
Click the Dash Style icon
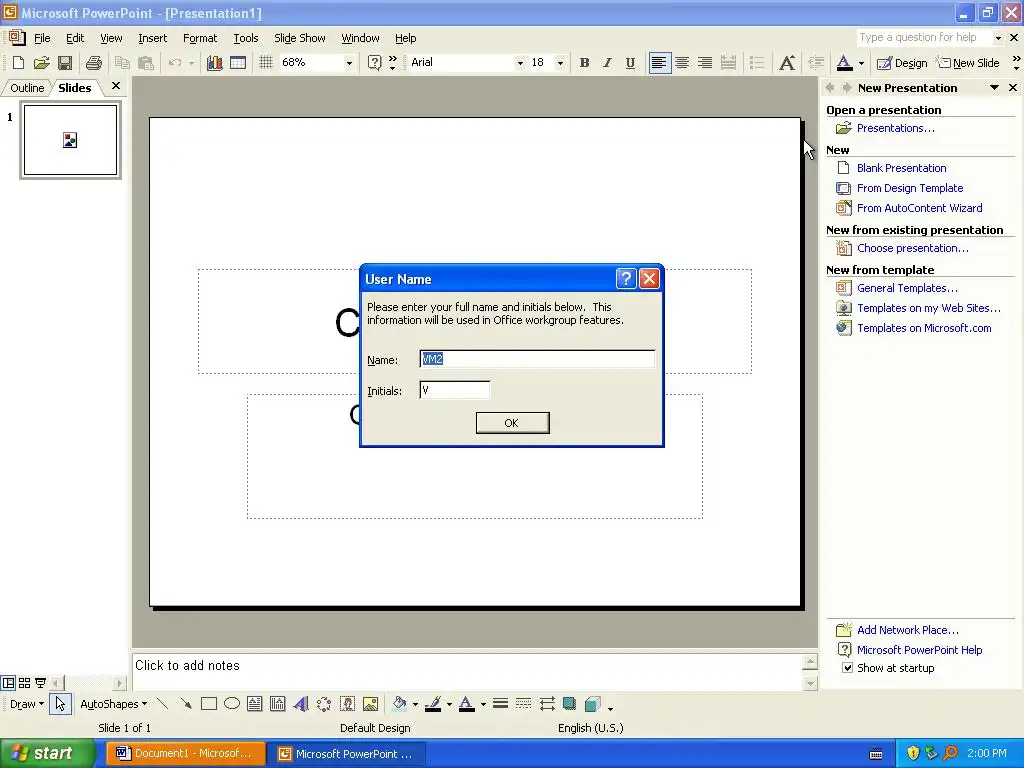523,704
